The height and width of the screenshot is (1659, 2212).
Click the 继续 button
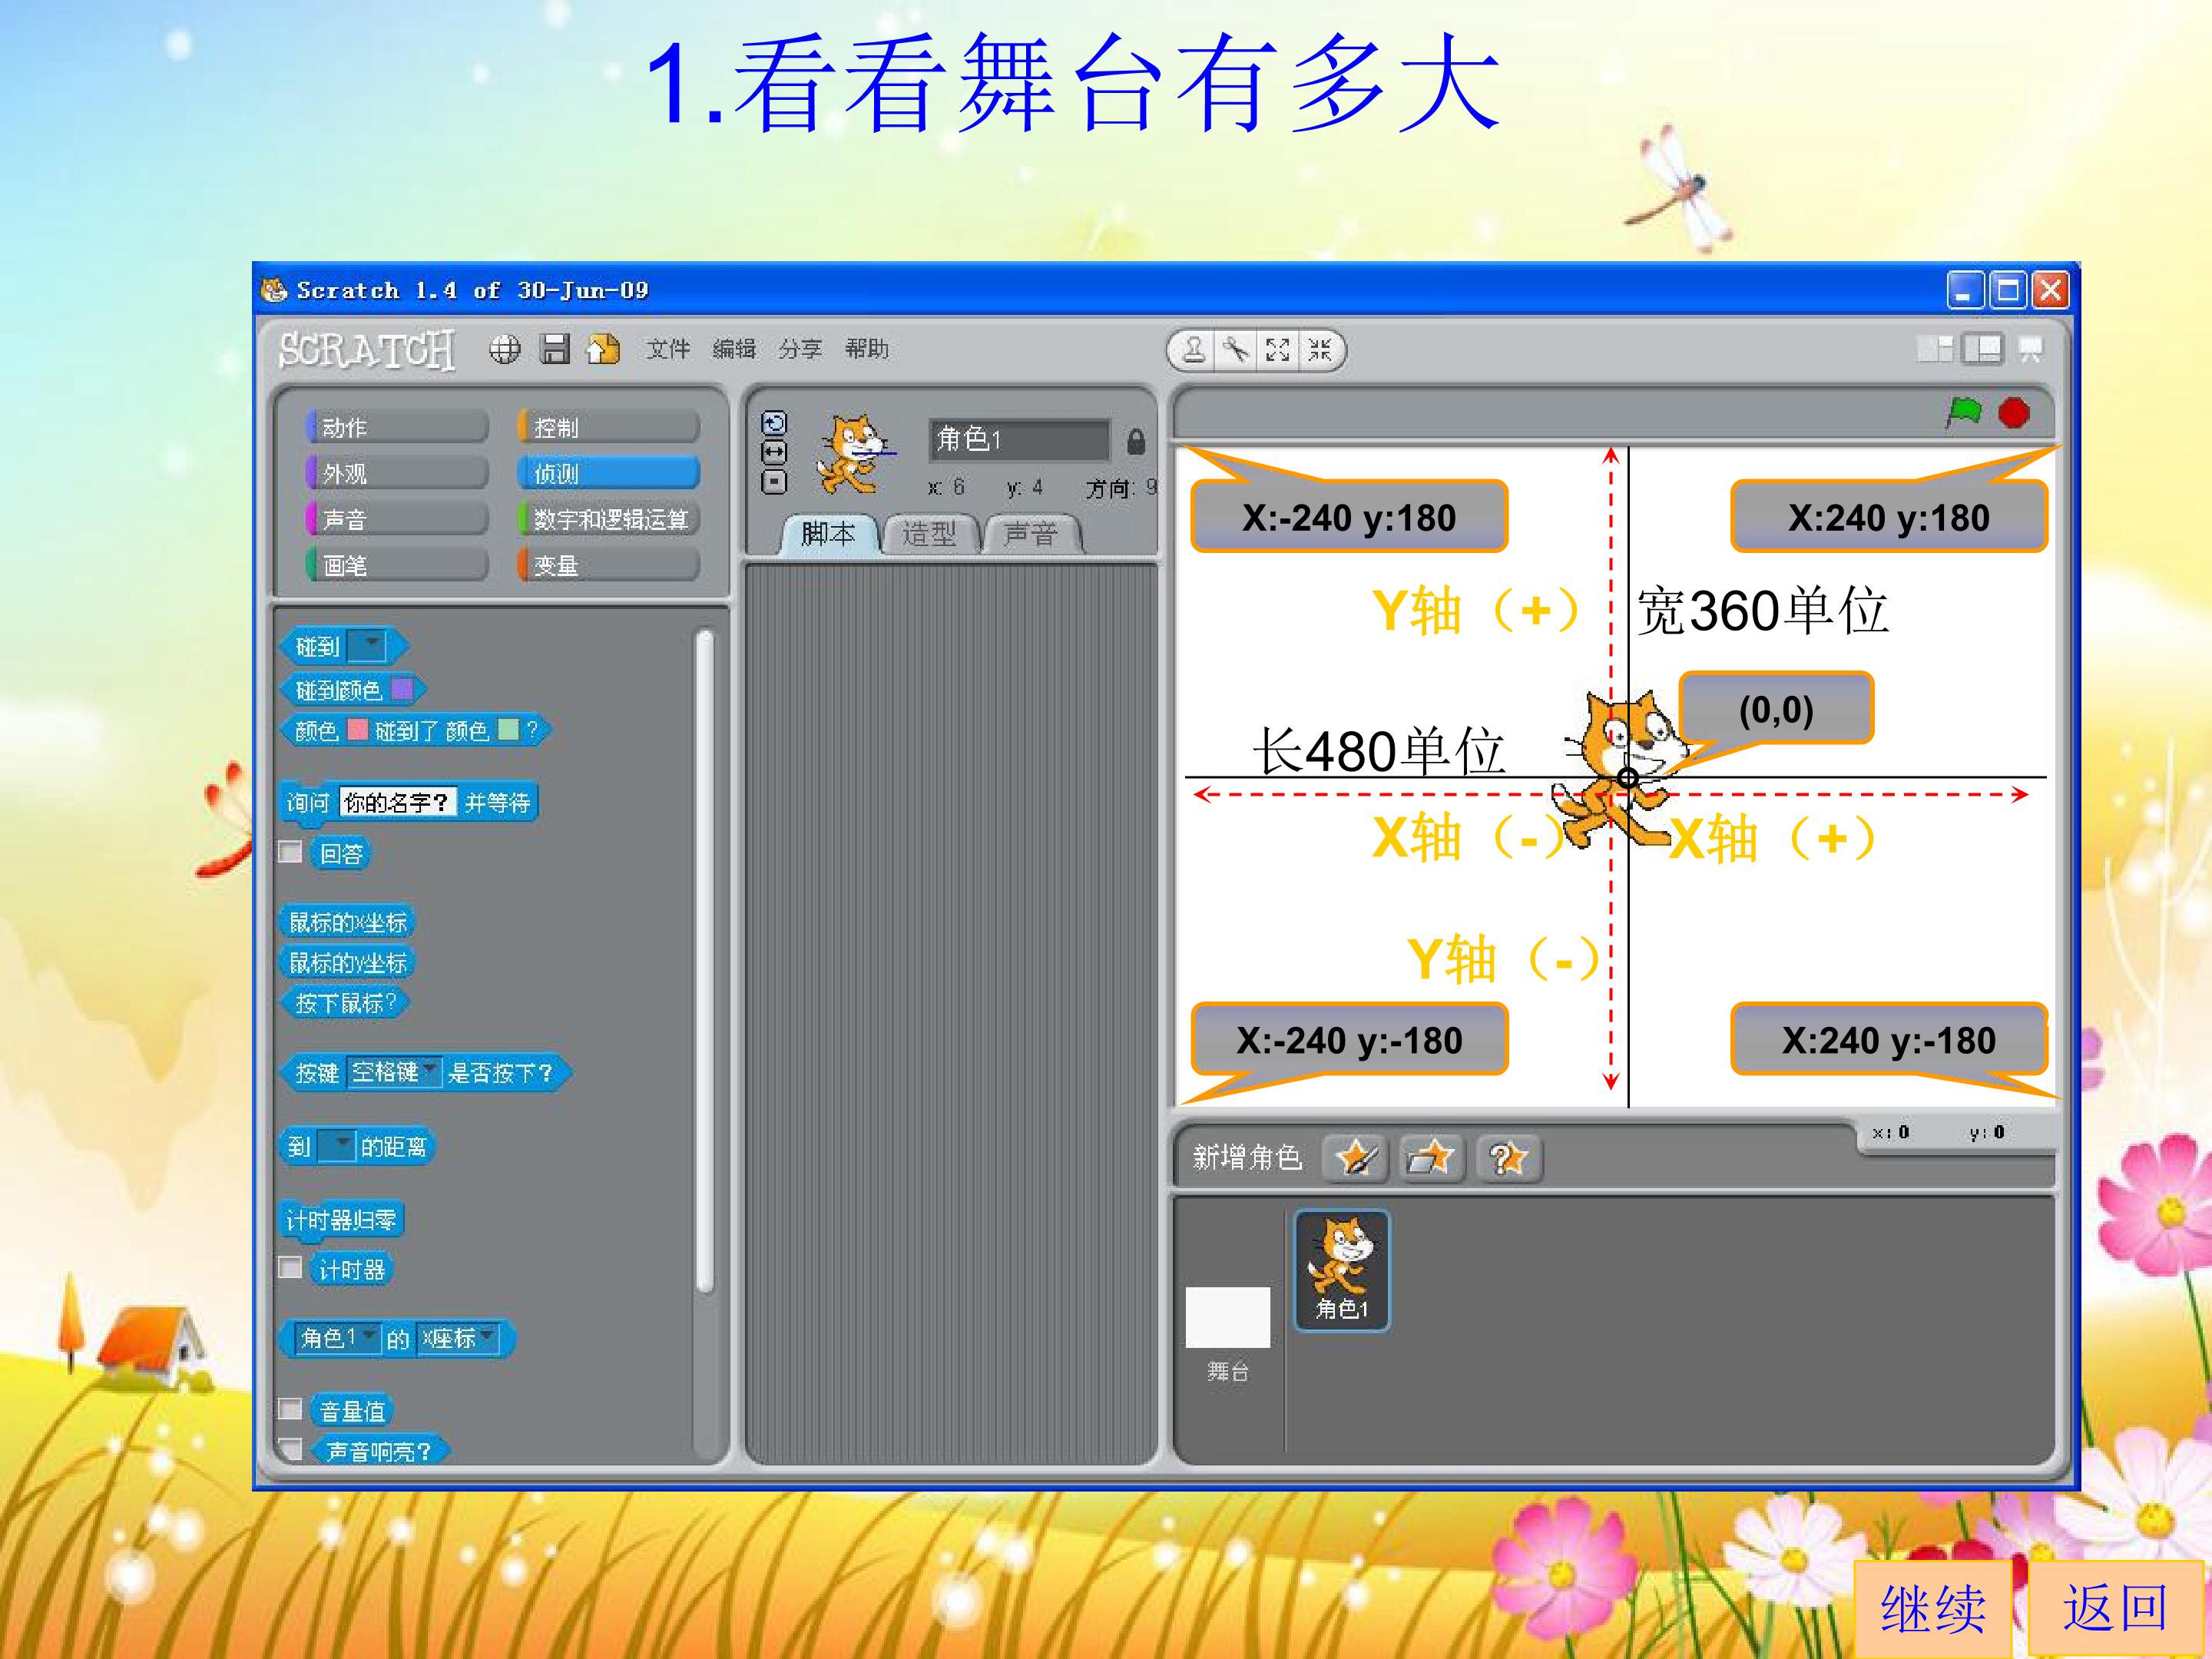1933,1608
